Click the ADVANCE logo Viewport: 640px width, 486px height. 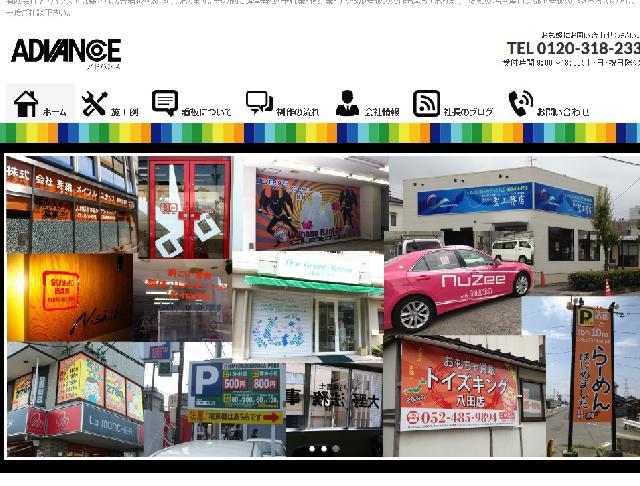[x=67, y=53]
